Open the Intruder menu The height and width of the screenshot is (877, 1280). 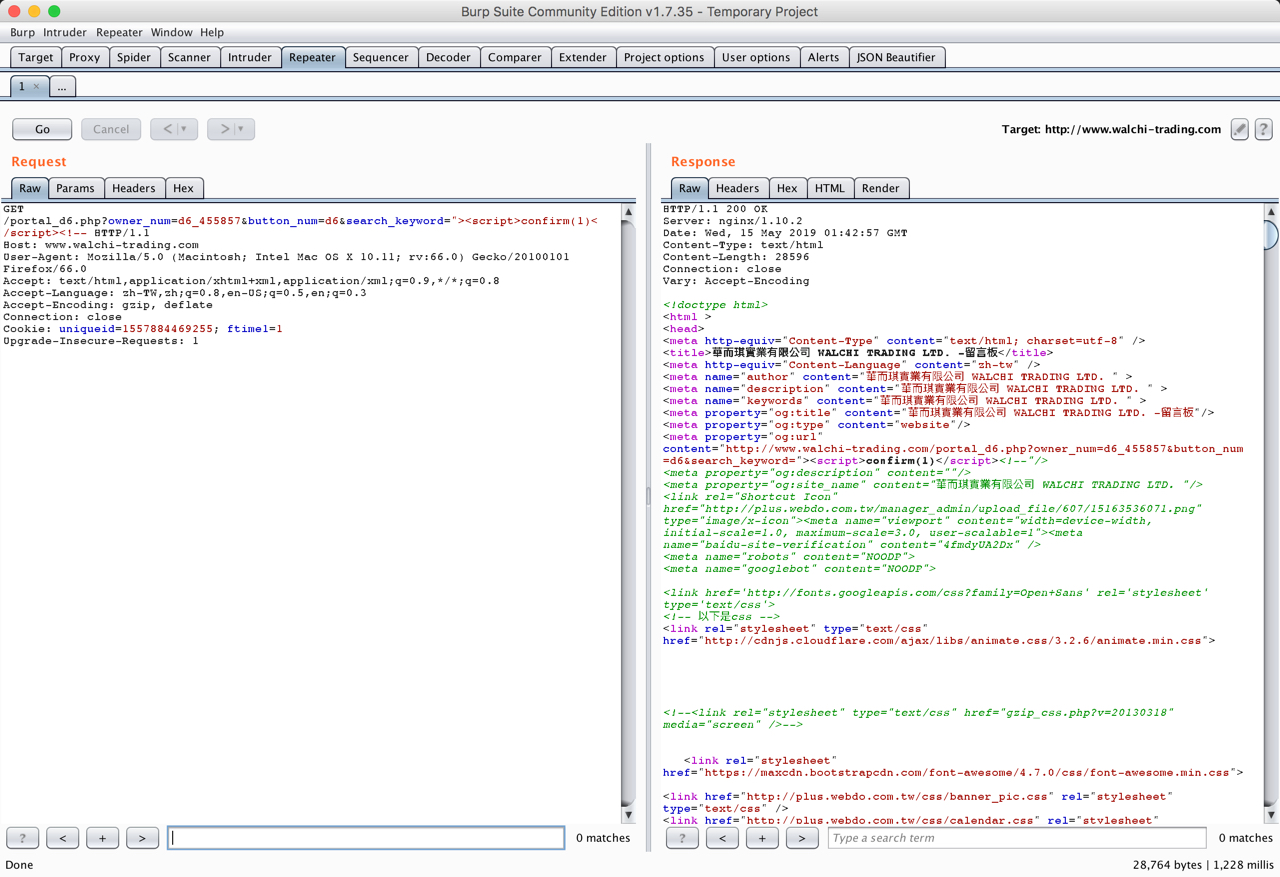pos(64,32)
